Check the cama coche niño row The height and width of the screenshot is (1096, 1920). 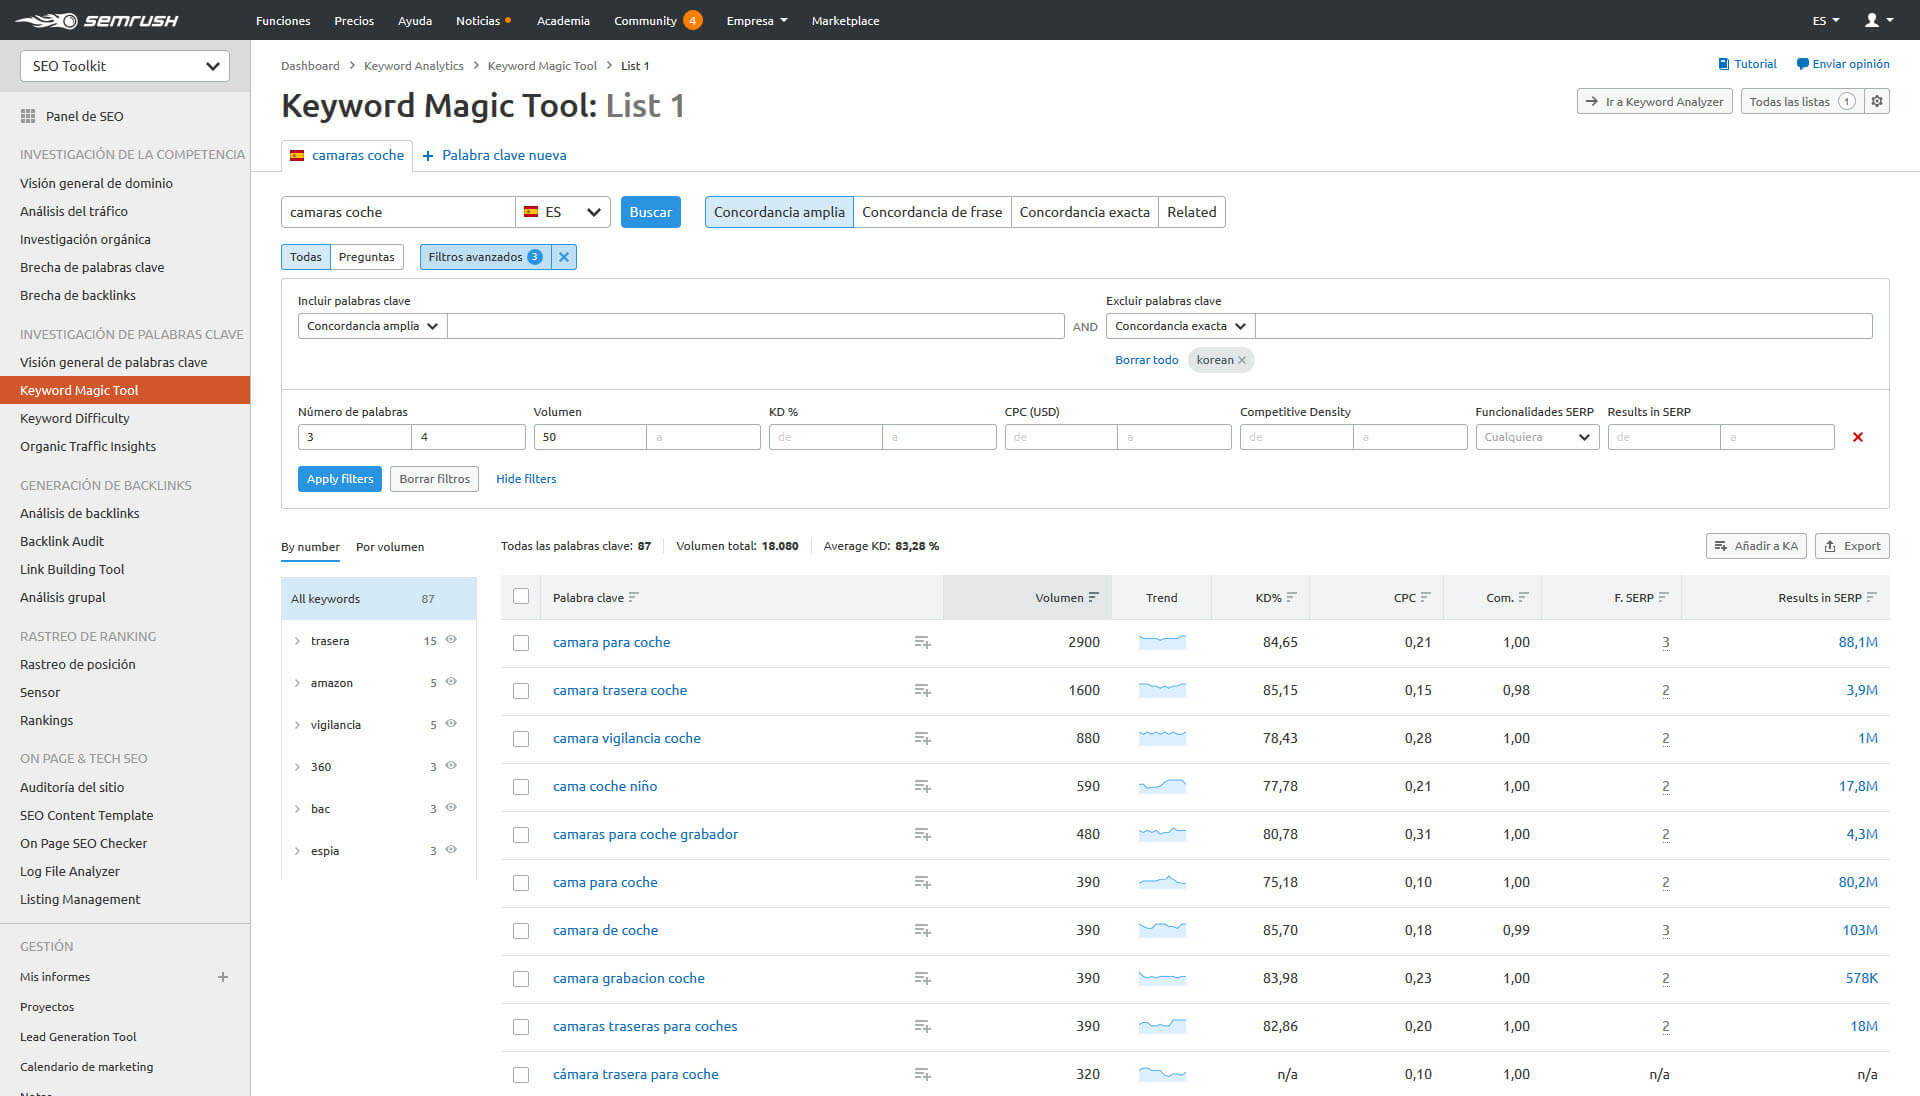tap(521, 787)
